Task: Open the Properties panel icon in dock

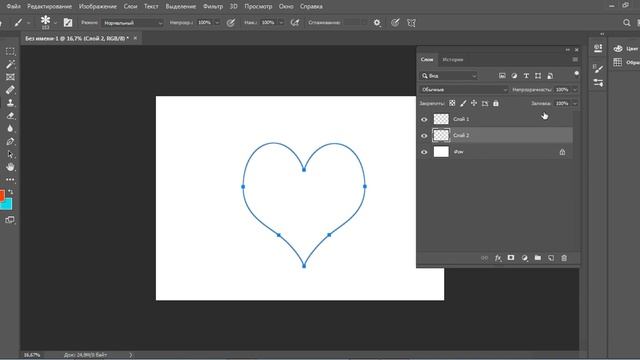Action: coord(598,49)
